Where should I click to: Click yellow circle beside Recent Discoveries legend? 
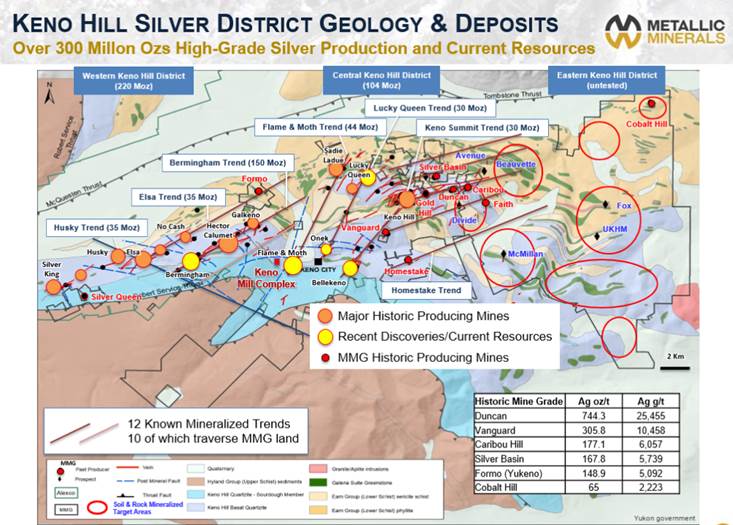325,337
